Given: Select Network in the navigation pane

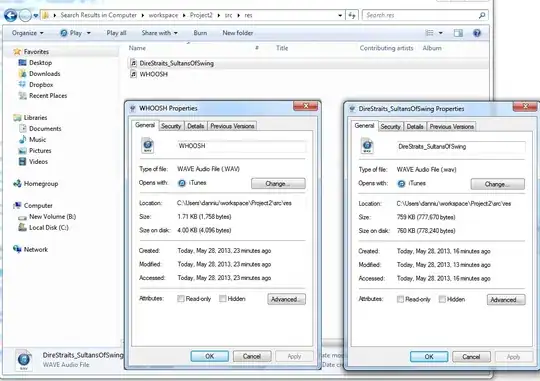Looking at the screenshot, I should point(35,250).
